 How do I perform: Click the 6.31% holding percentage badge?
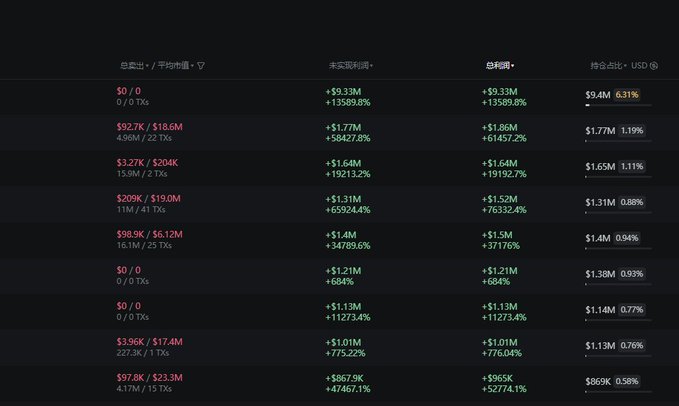[x=627, y=95]
